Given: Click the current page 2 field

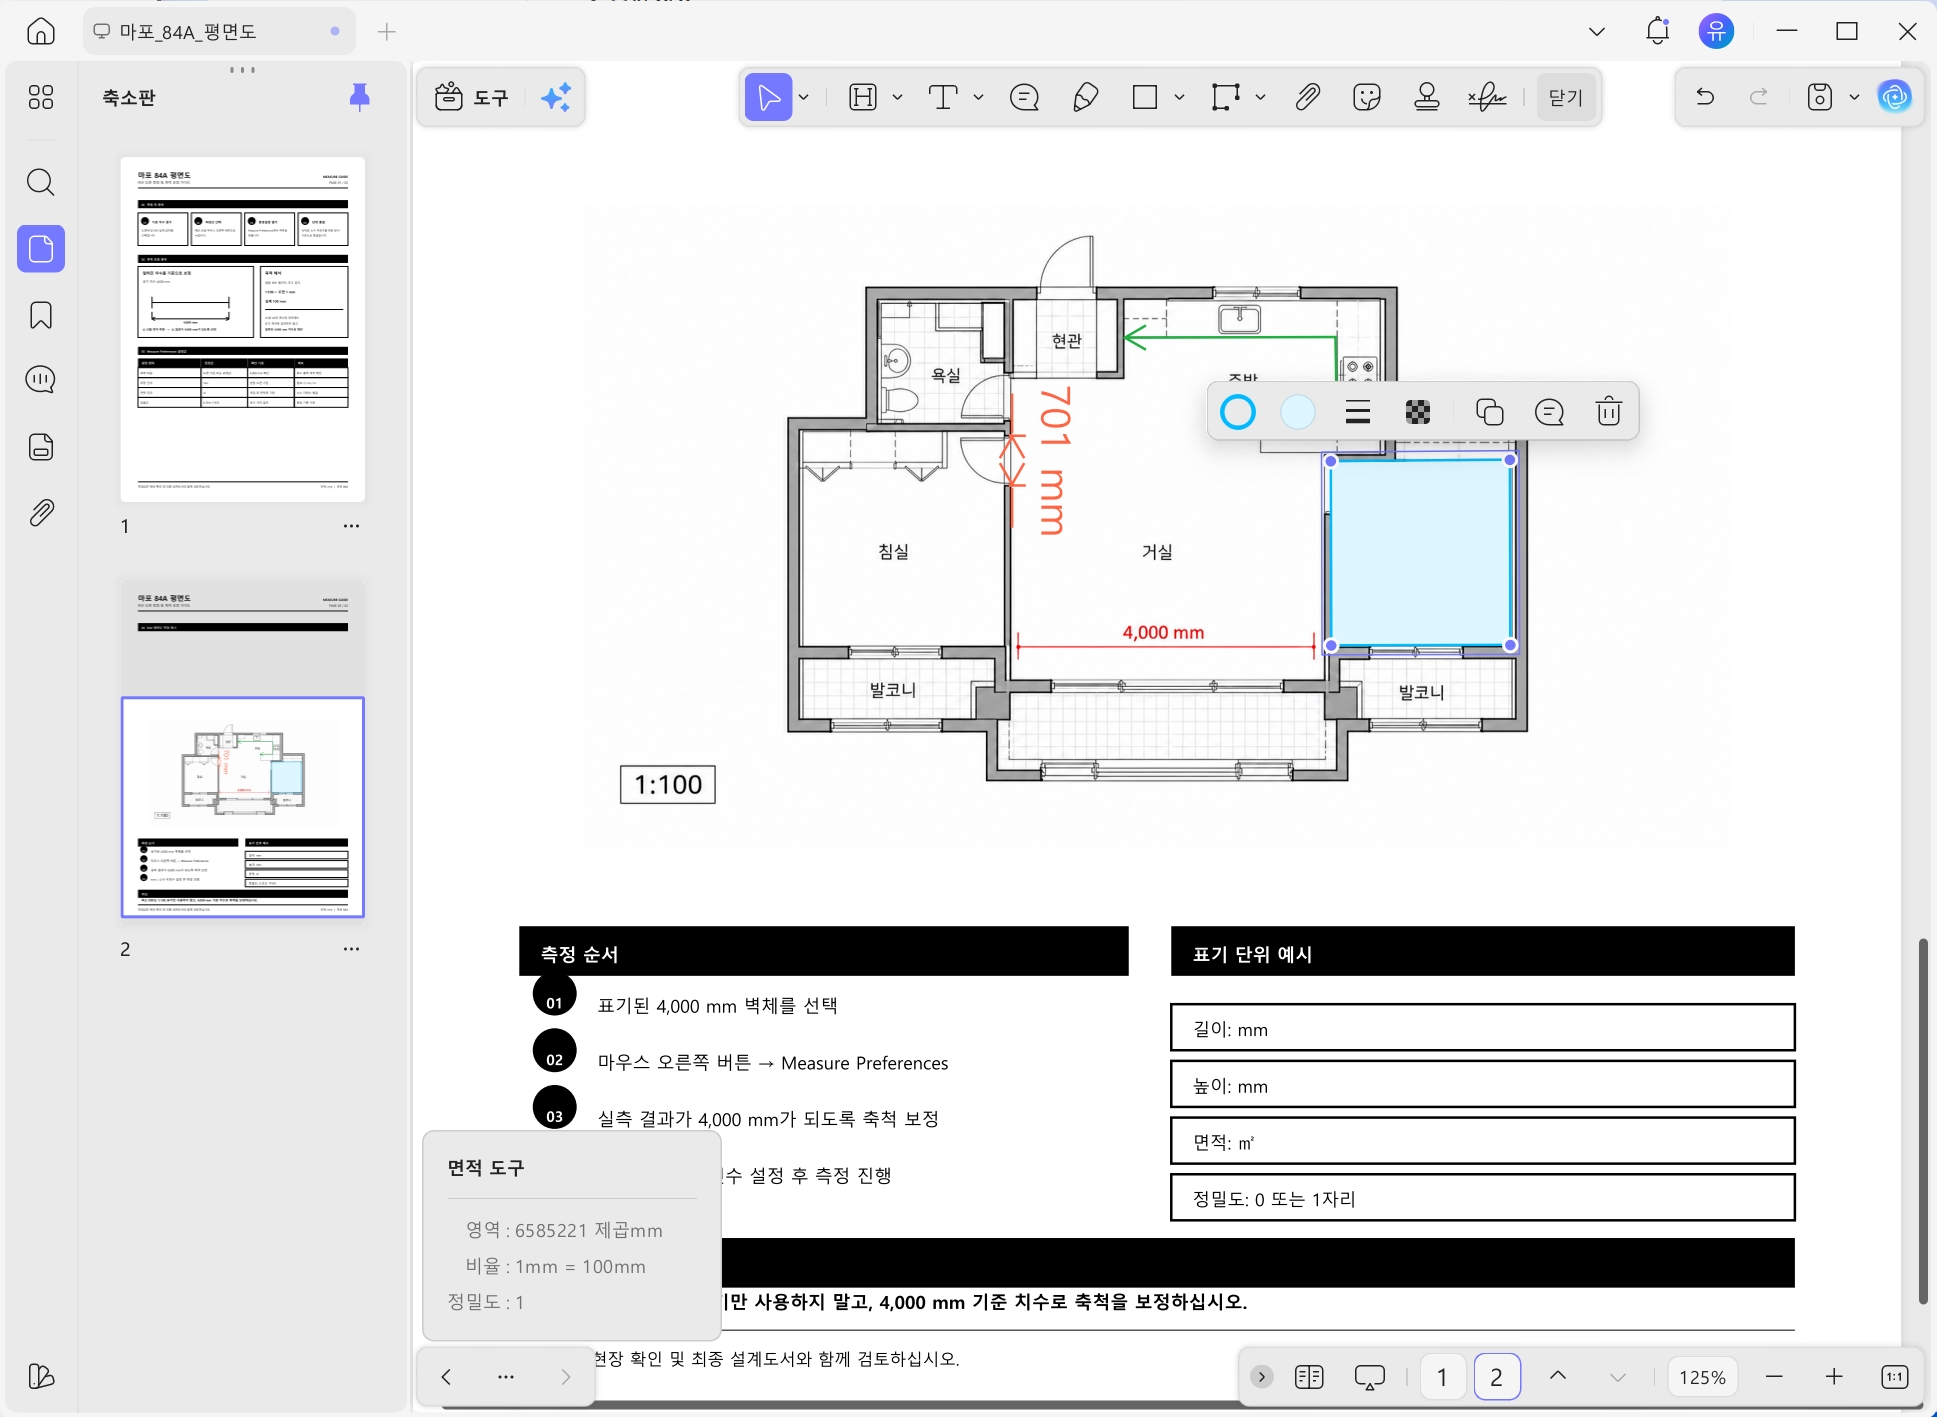Looking at the screenshot, I should pyautogui.click(x=1496, y=1377).
